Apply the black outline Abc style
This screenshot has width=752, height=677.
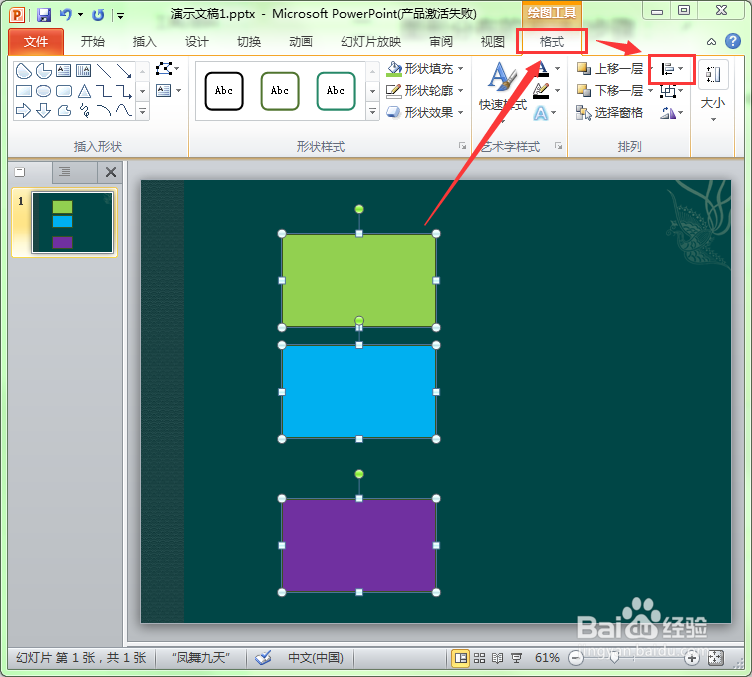(224, 91)
